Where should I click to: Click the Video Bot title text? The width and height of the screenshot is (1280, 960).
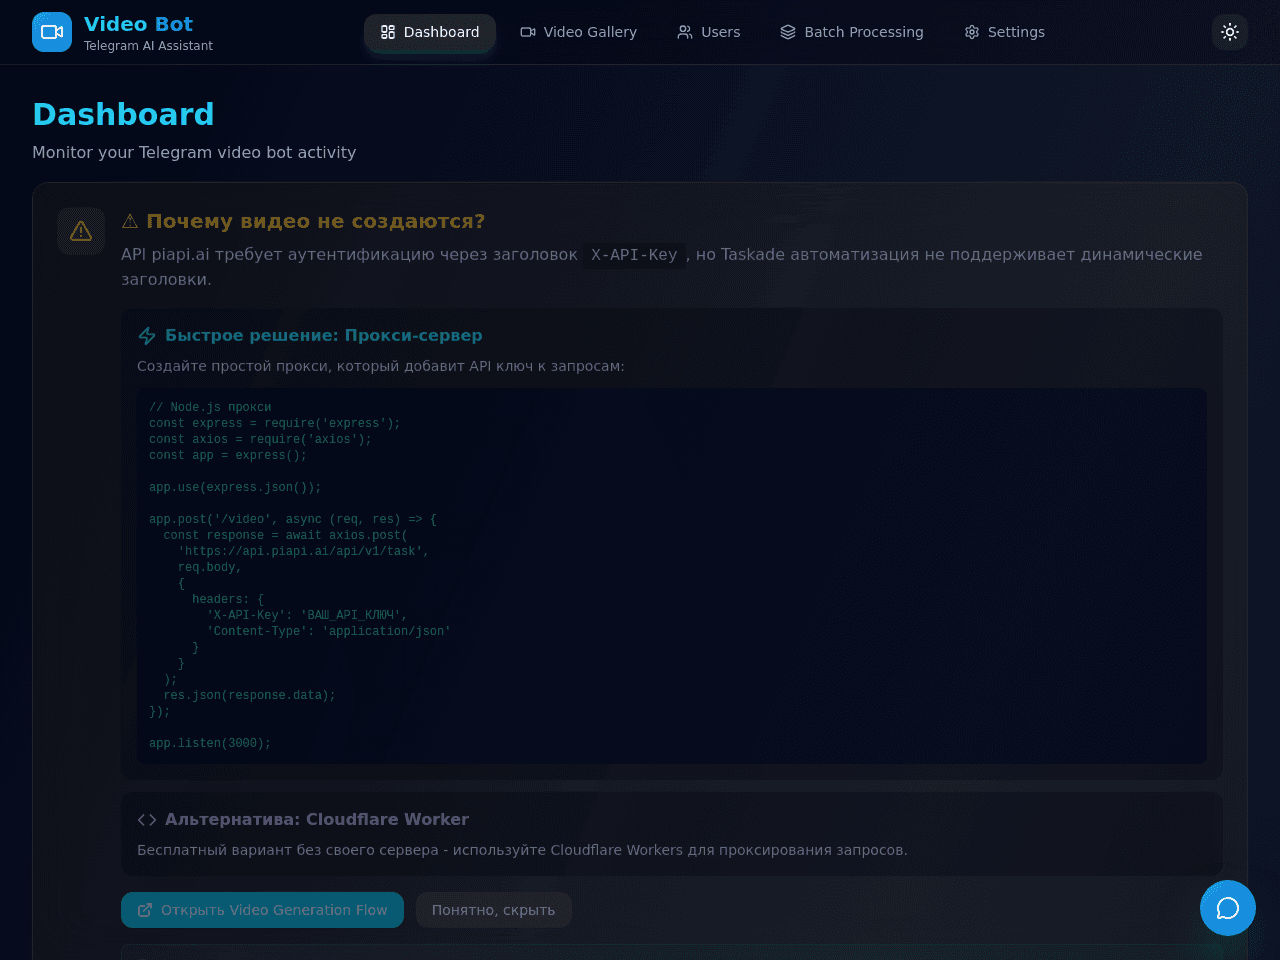(x=138, y=24)
